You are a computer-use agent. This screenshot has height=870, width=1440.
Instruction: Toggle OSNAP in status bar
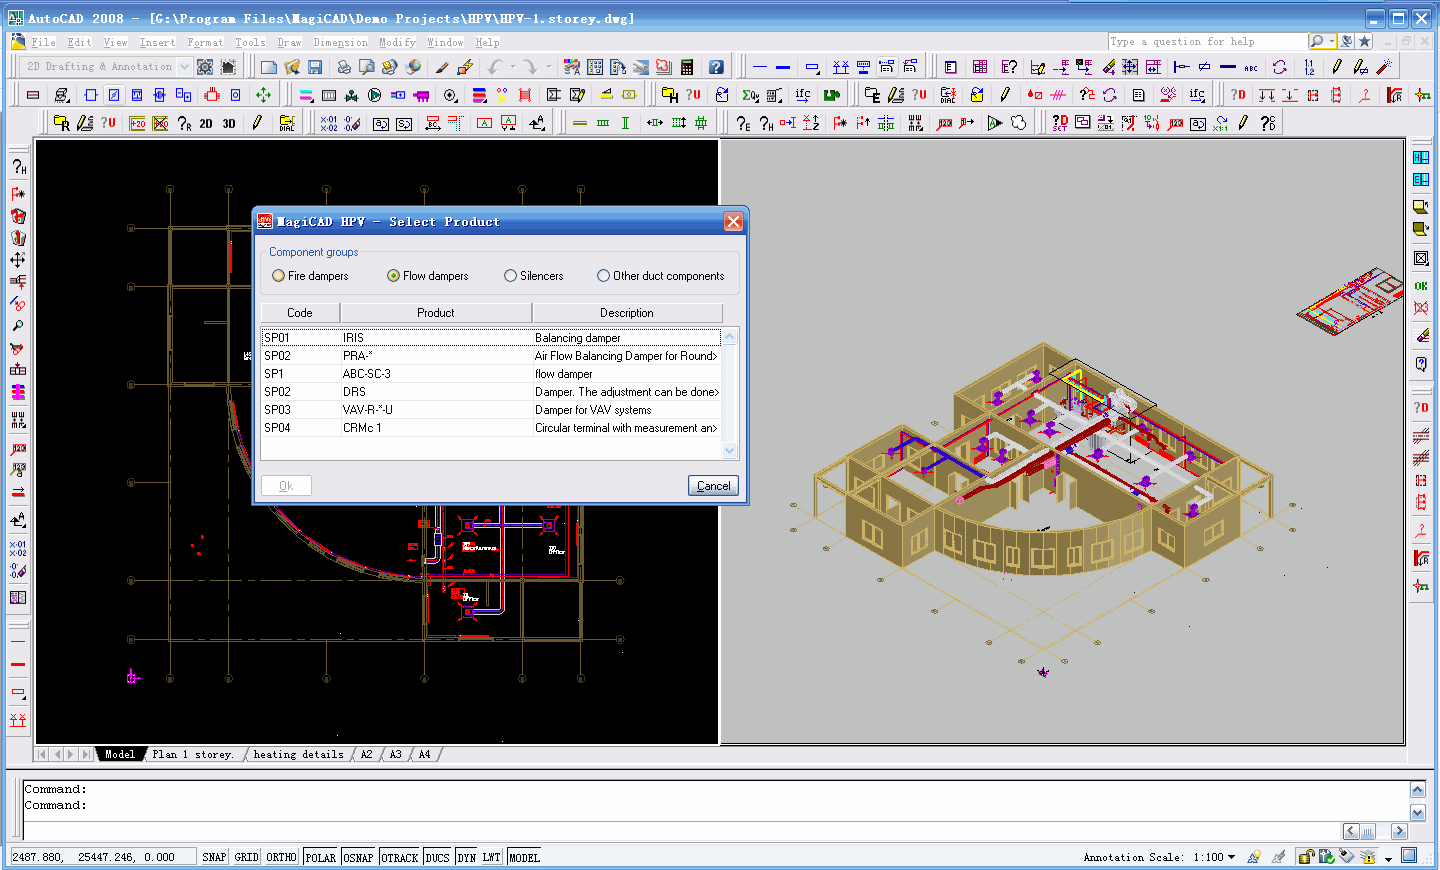tap(358, 857)
